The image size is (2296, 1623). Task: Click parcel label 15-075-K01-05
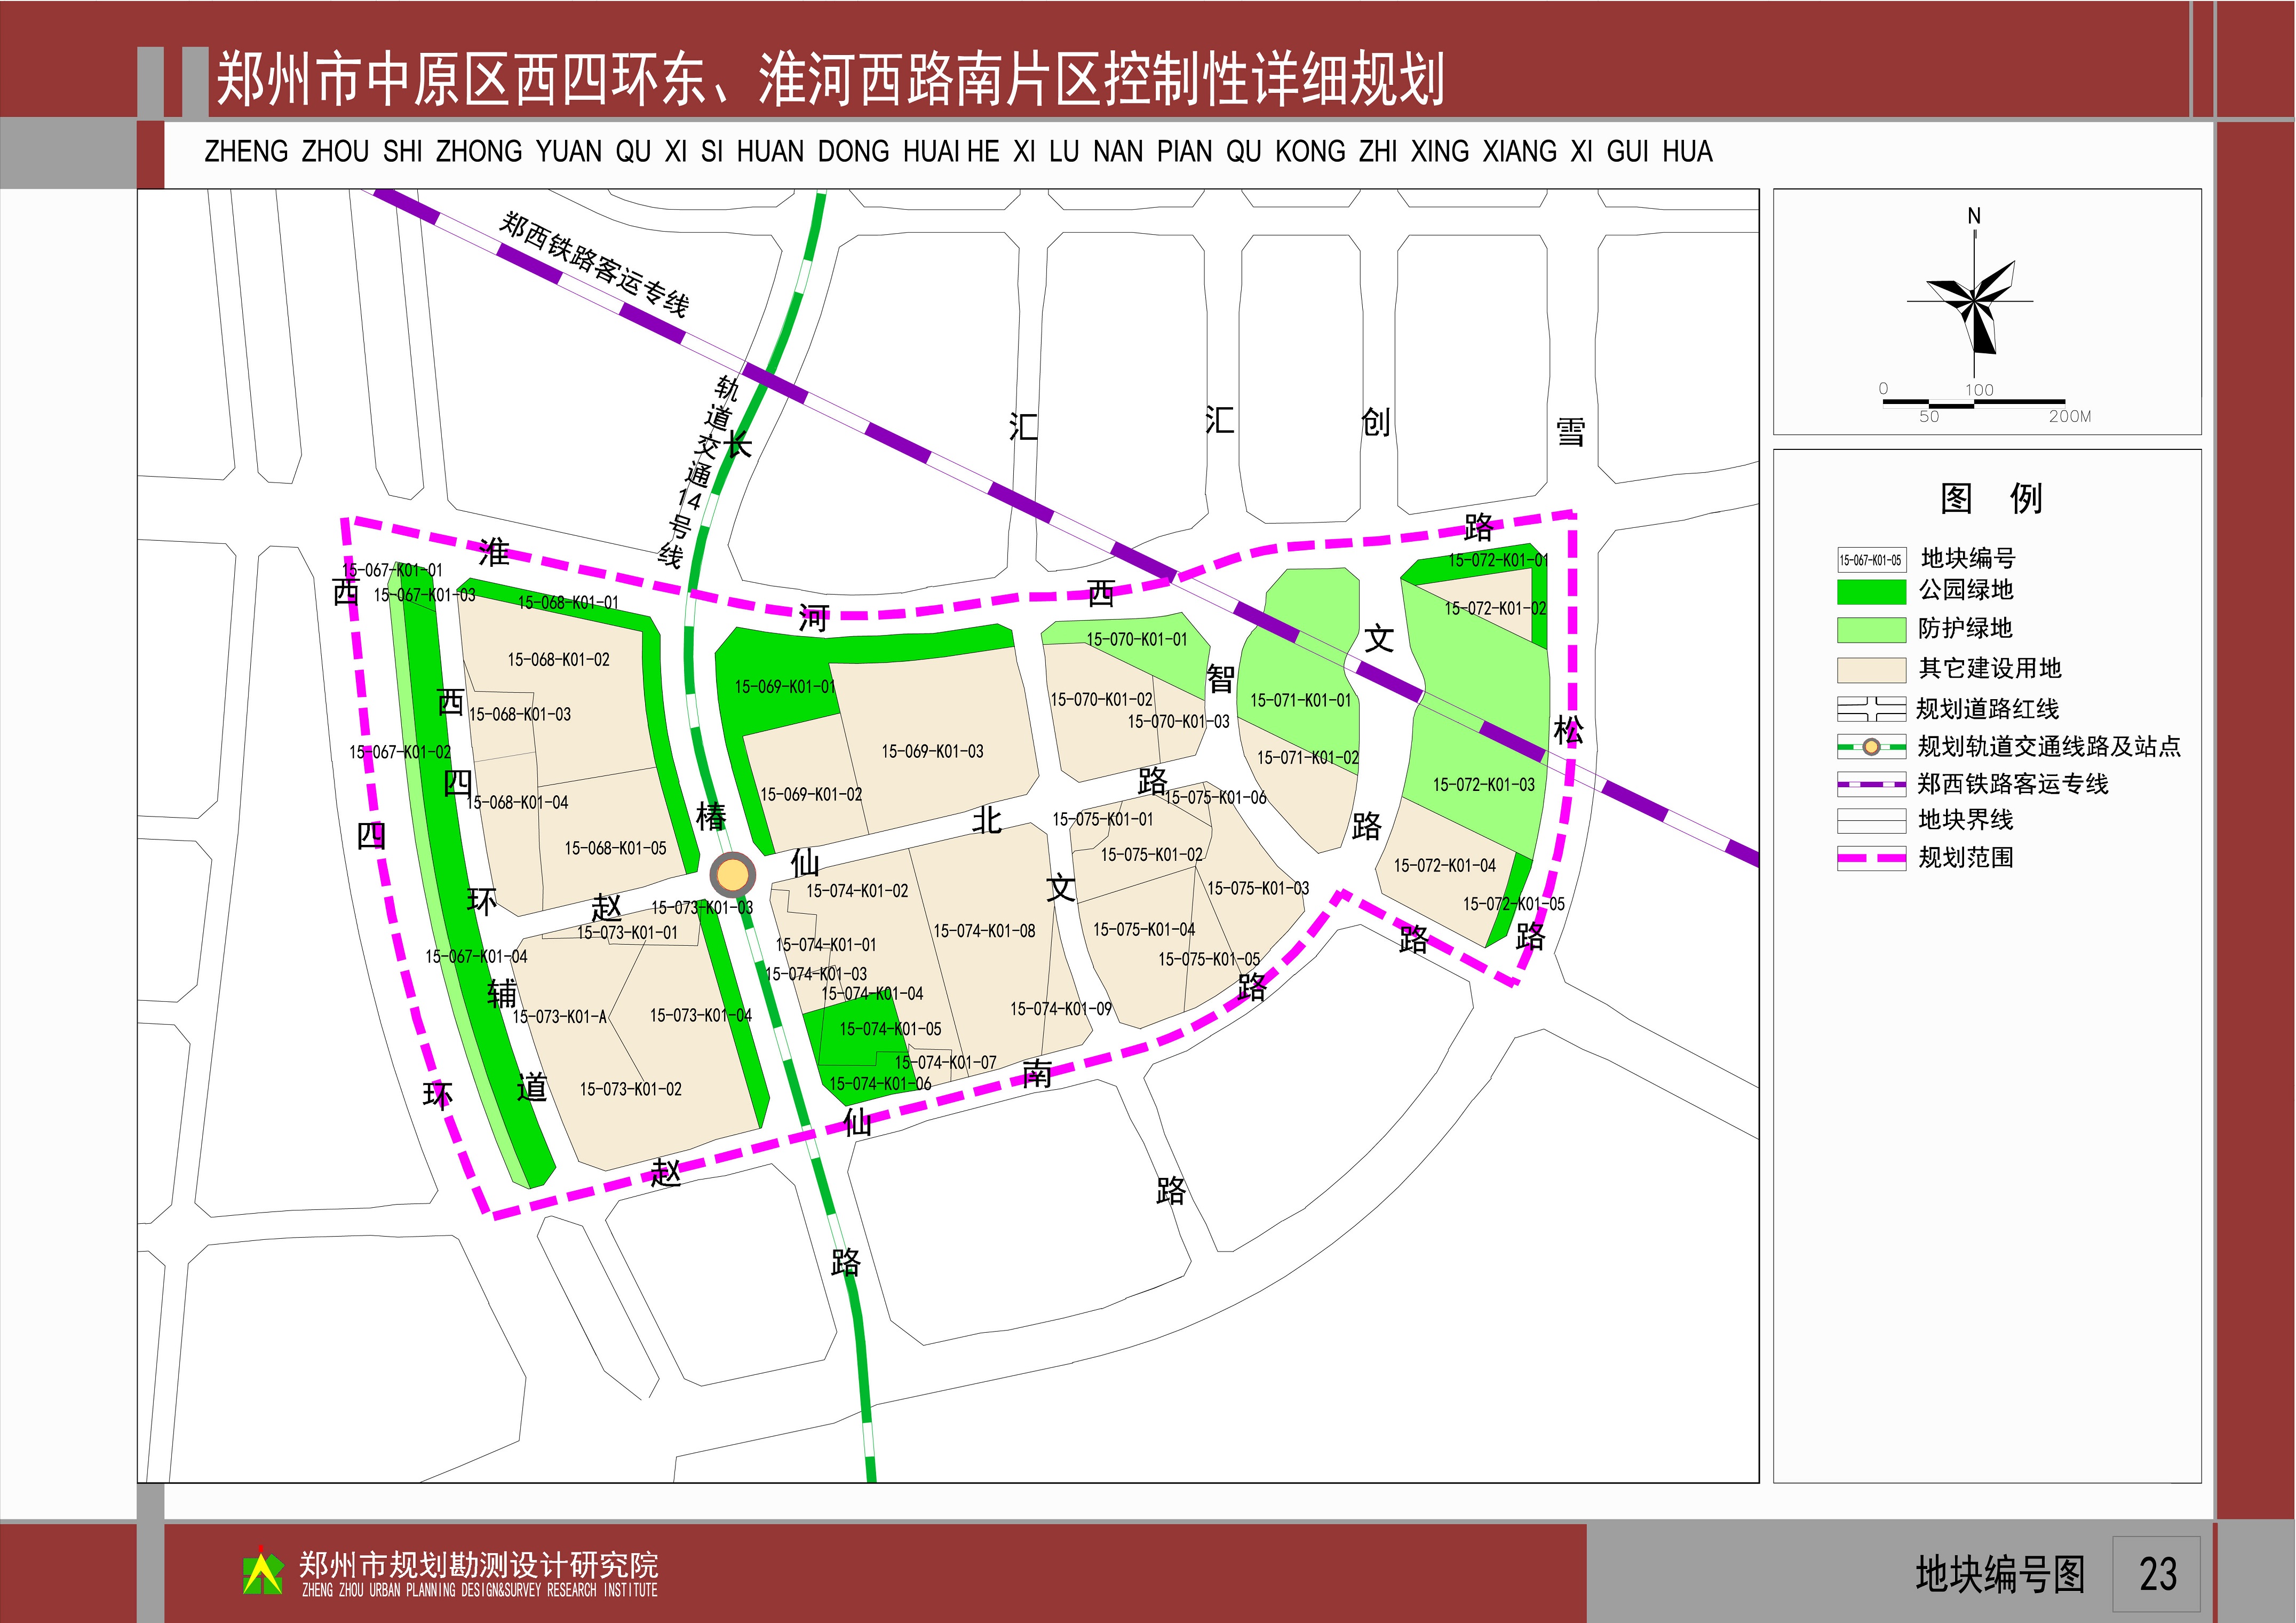(x=1209, y=960)
